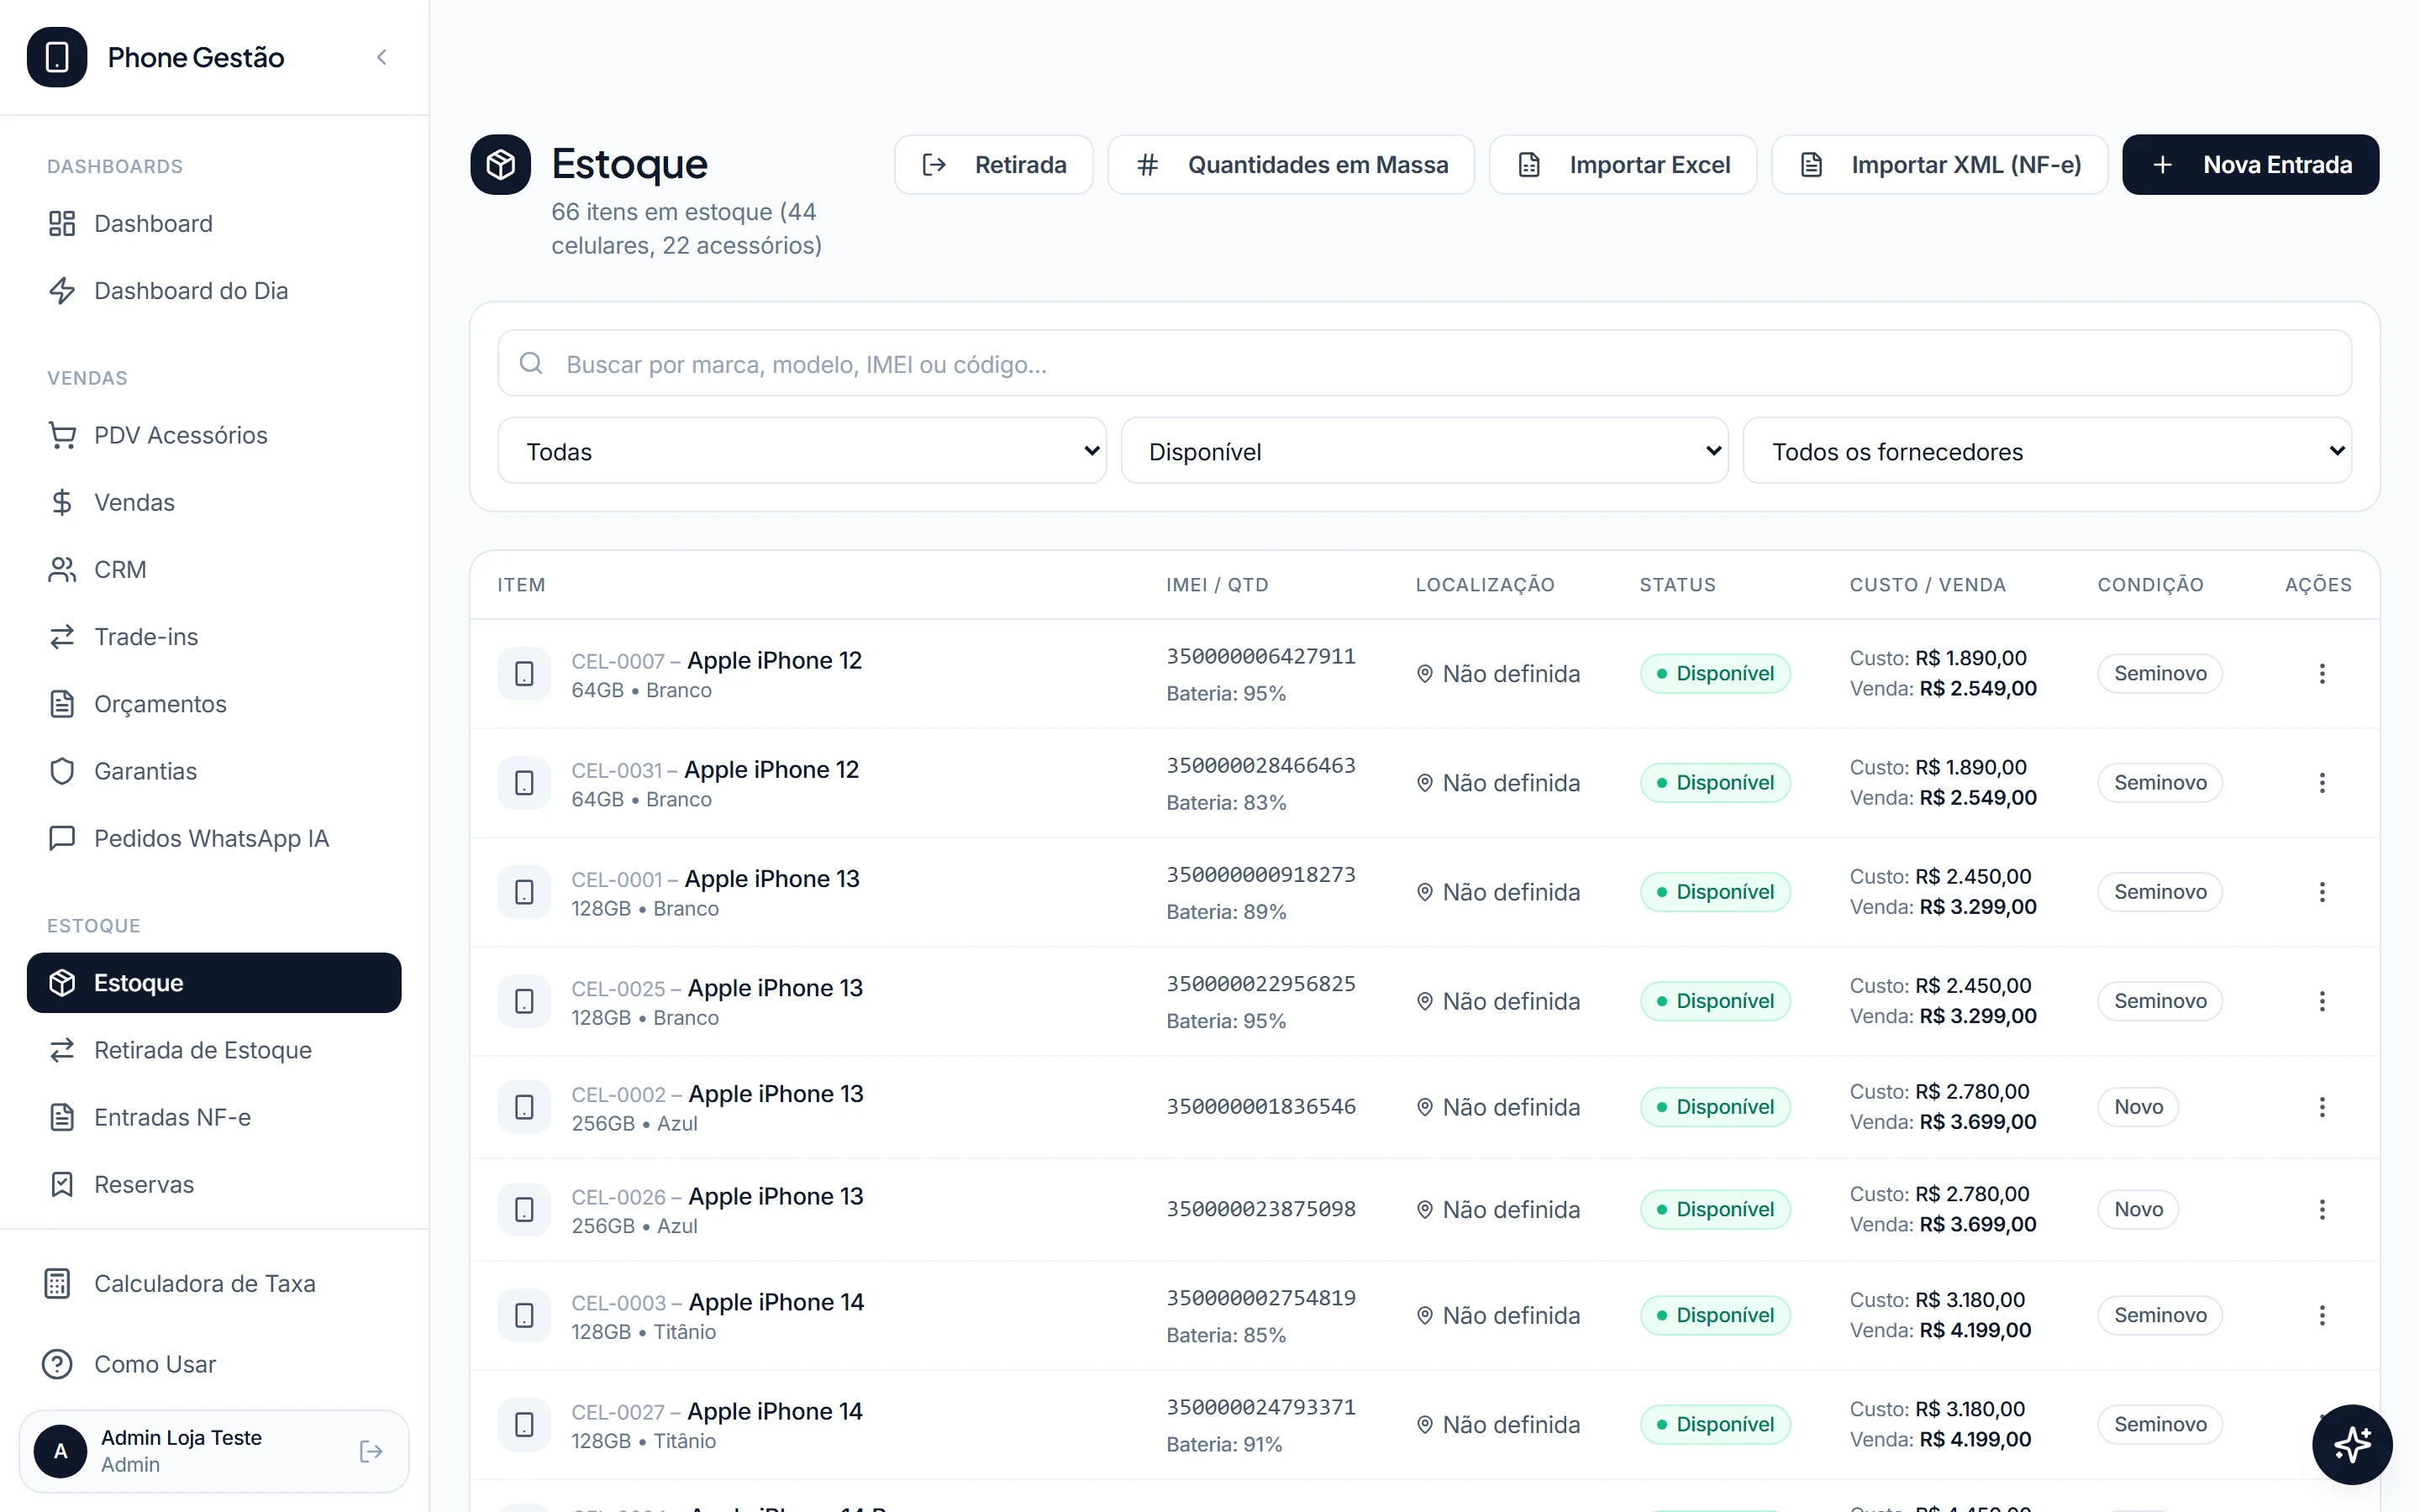Image resolution: width=2420 pixels, height=1512 pixels.
Task: Click the Seminovo badge for CEL-0003
Action: coord(2160,1315)
